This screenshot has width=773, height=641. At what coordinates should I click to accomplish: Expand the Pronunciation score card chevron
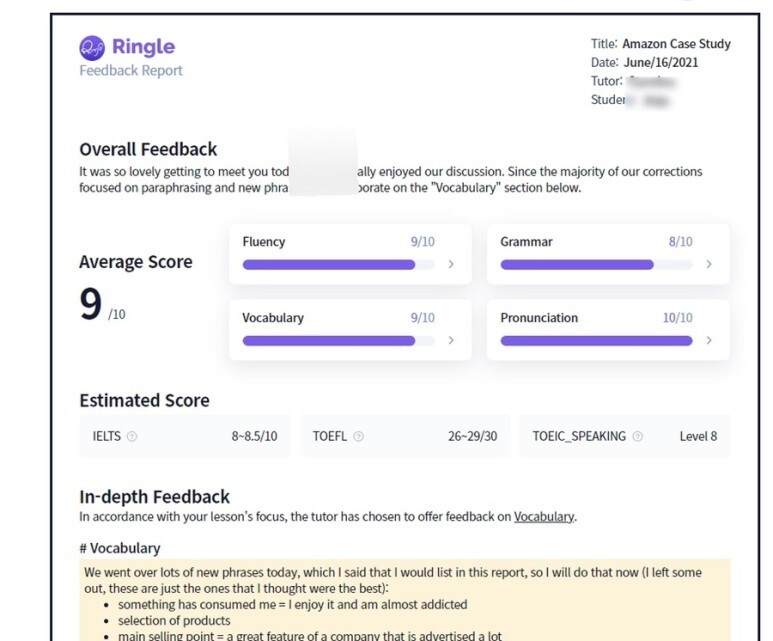coord(709,340)
